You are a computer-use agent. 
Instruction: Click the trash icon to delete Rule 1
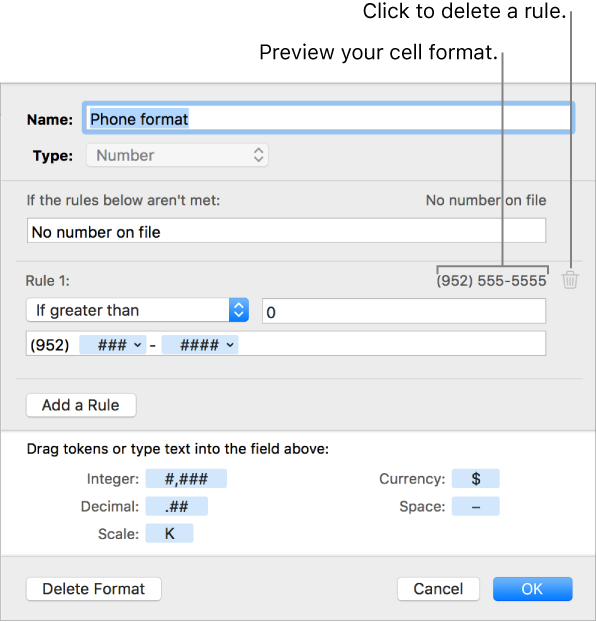pyautogui.click(x=570, y=280)
